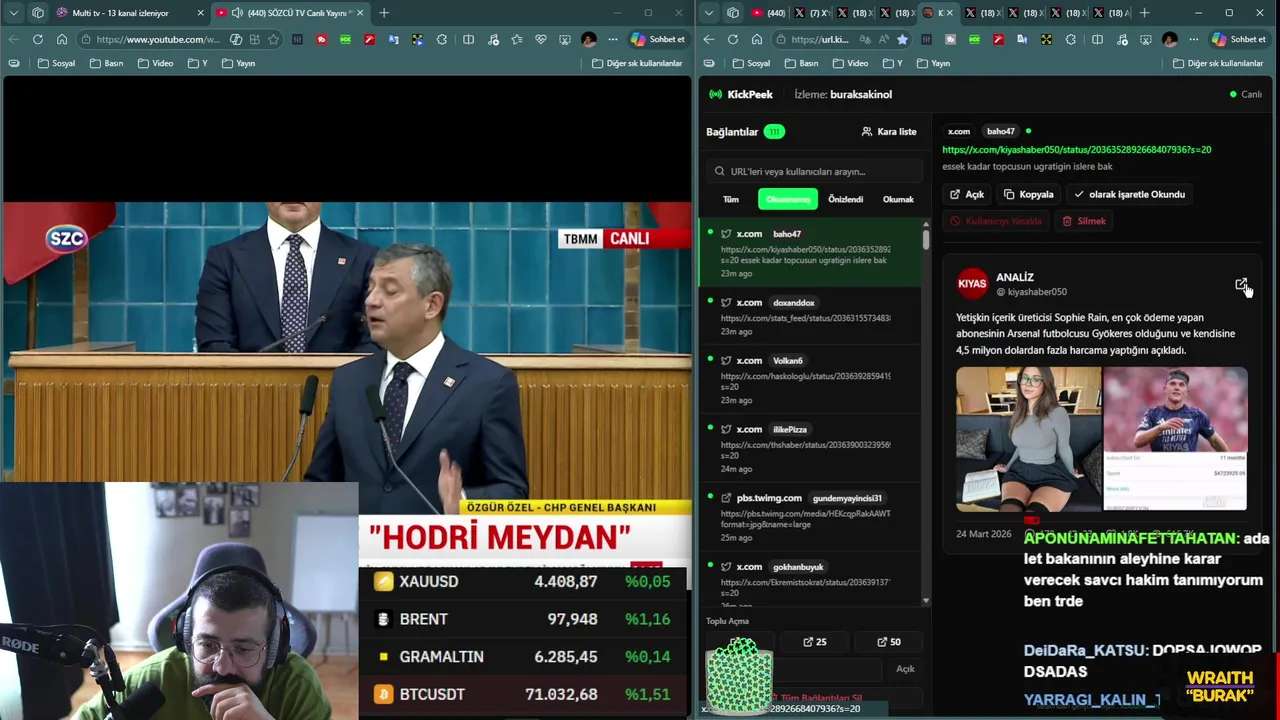
Task: Open the gokhanbuyuk link entry
Action: 809,579
